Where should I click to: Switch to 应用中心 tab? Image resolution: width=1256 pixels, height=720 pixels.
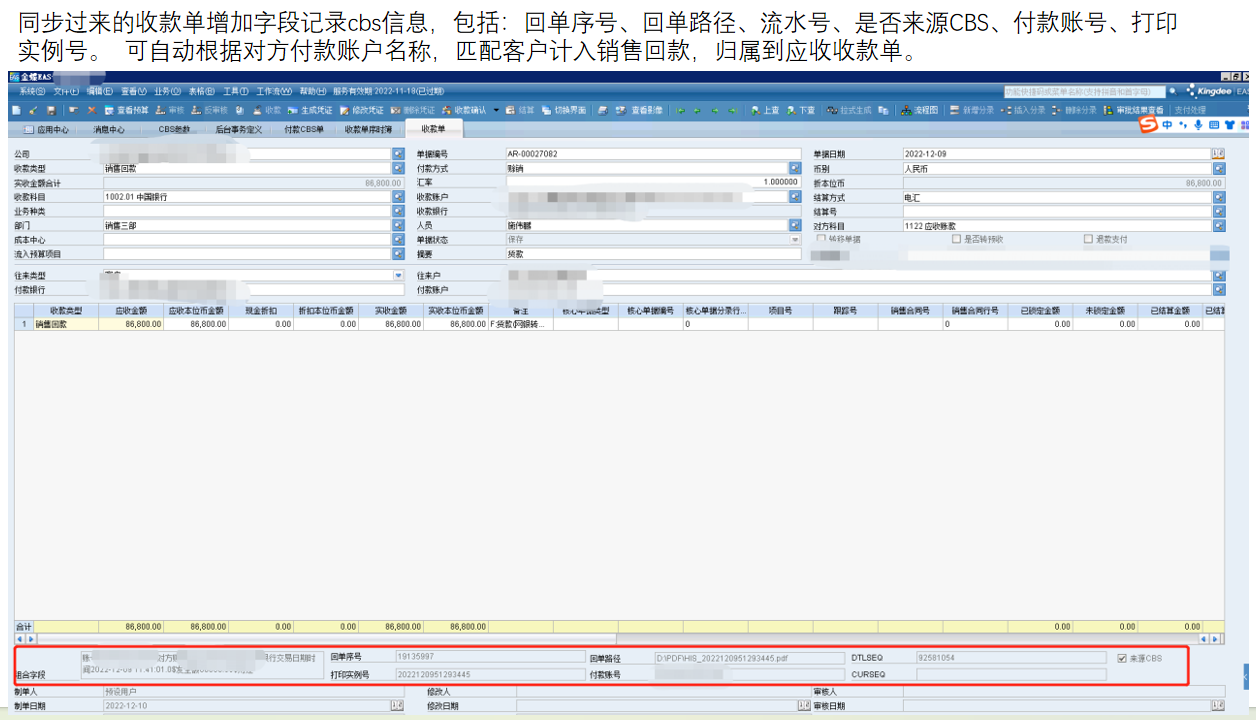pyautogui.click(x=46, y=129)
